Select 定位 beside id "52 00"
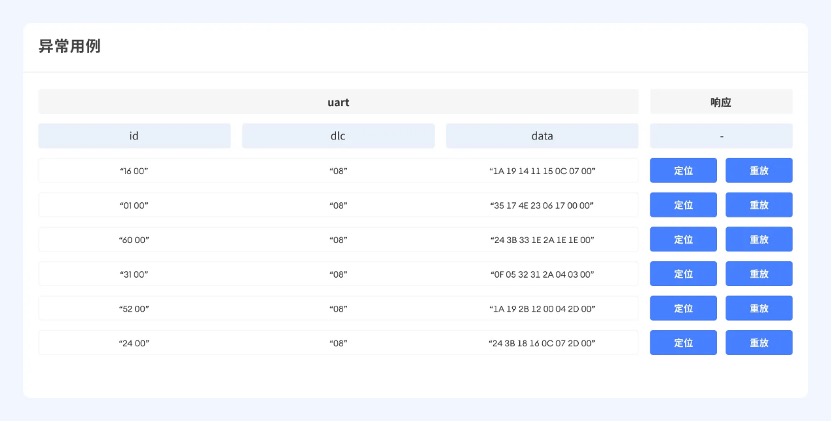The width and height of the screenshot is (832, 422). 683,309
